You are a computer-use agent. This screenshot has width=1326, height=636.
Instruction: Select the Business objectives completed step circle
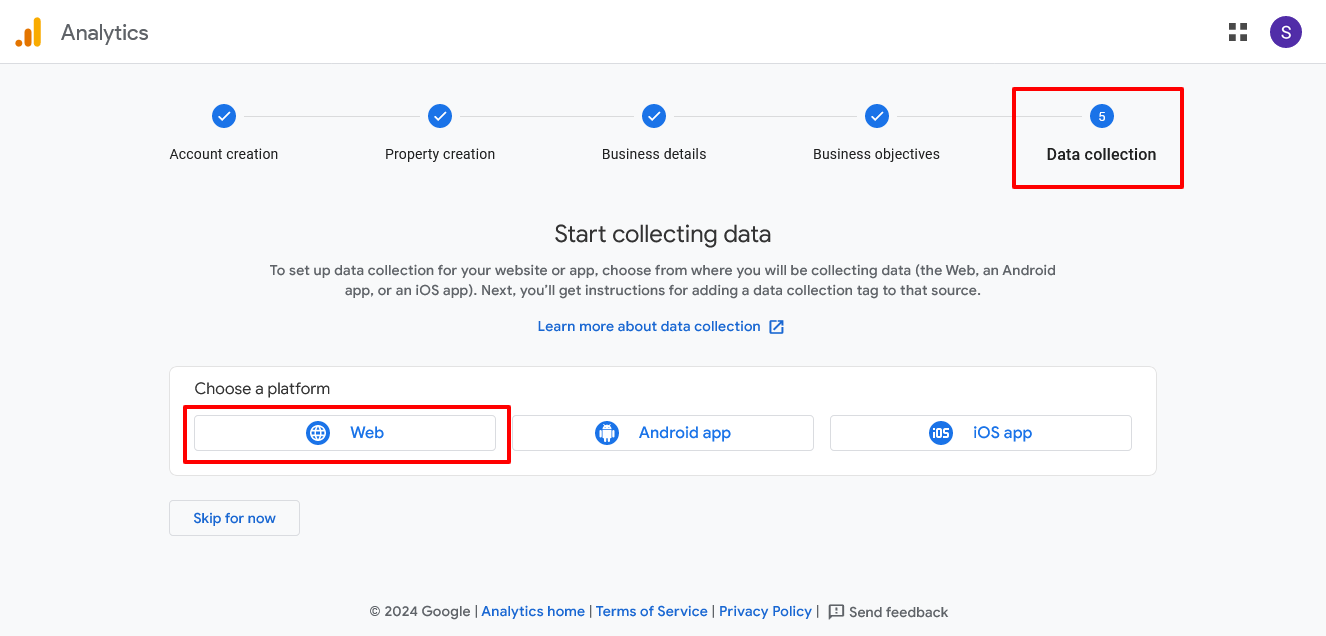[x=876, y=115]
